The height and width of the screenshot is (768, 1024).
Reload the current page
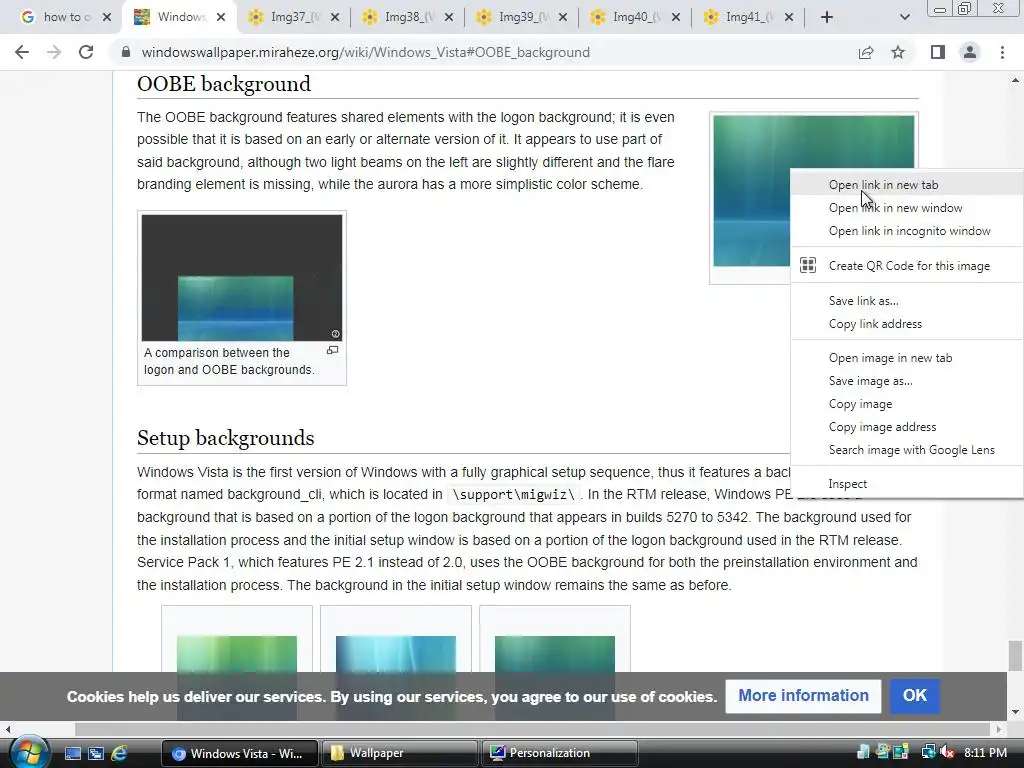click(x=86, y=52)
